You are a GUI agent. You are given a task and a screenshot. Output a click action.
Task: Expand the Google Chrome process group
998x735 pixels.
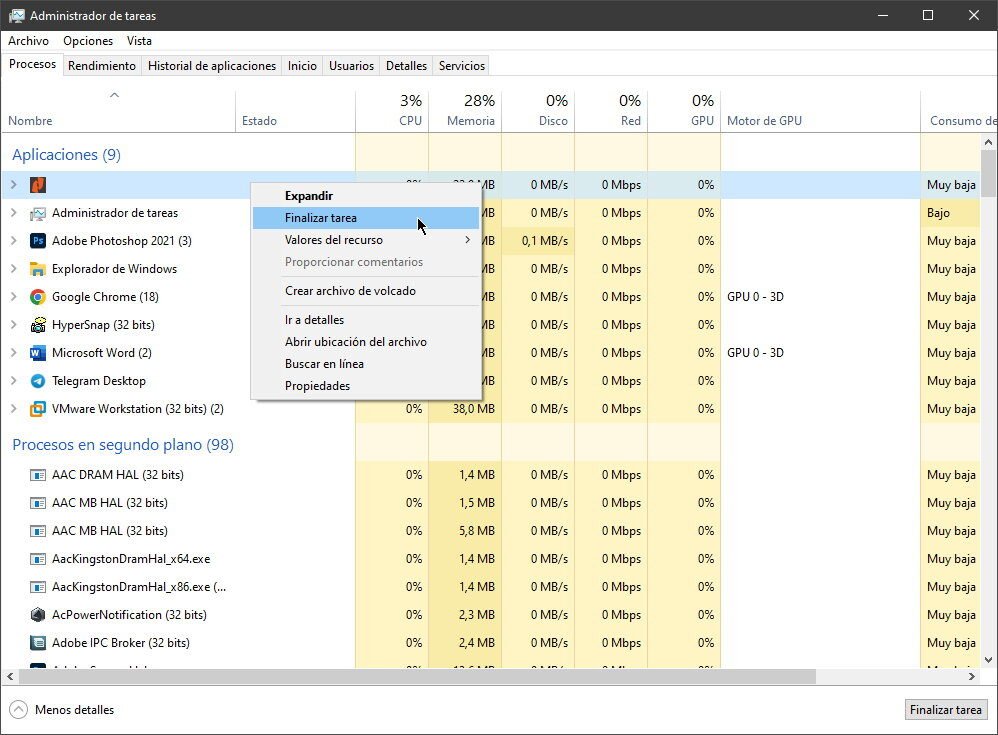(x=14, y=296)
